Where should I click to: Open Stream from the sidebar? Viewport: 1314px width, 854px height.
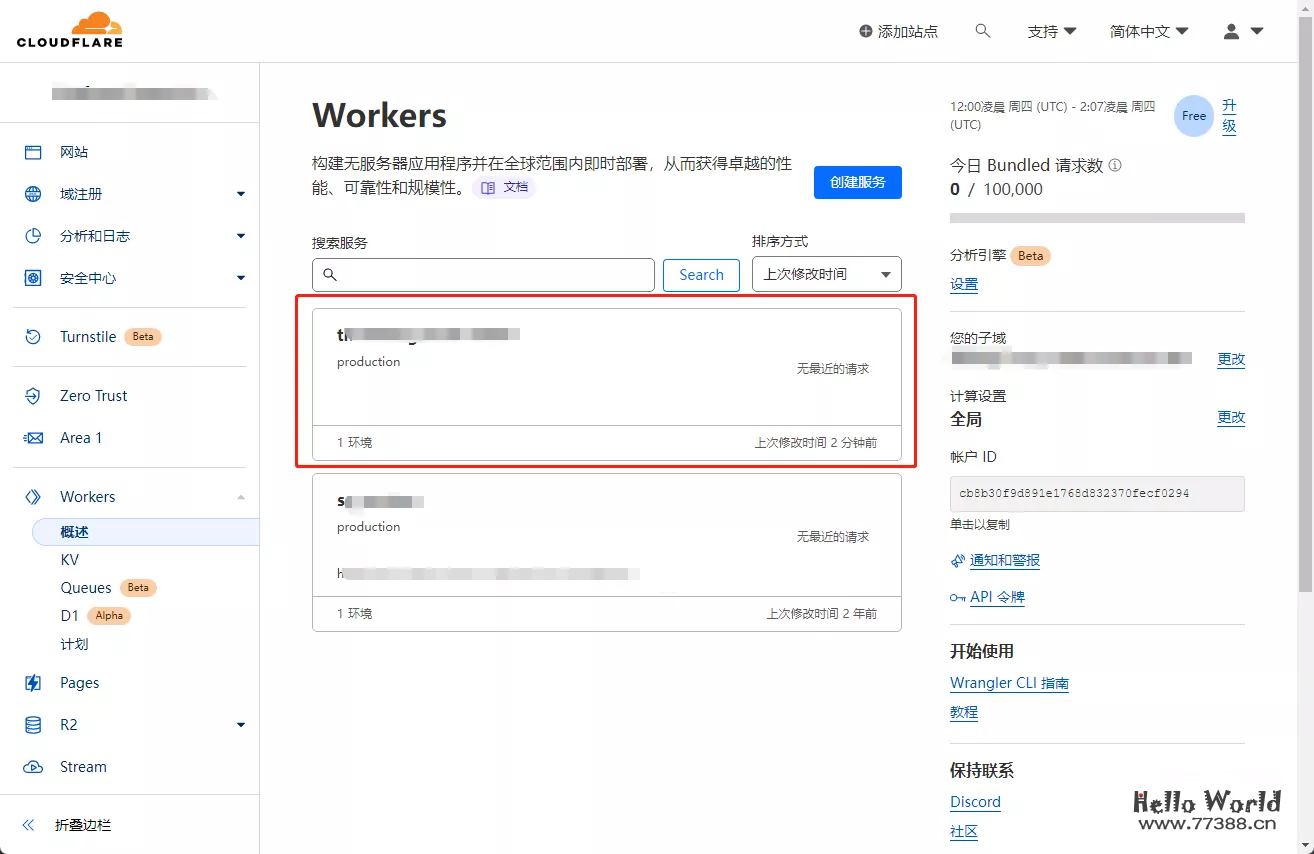(x=84, y=766)
